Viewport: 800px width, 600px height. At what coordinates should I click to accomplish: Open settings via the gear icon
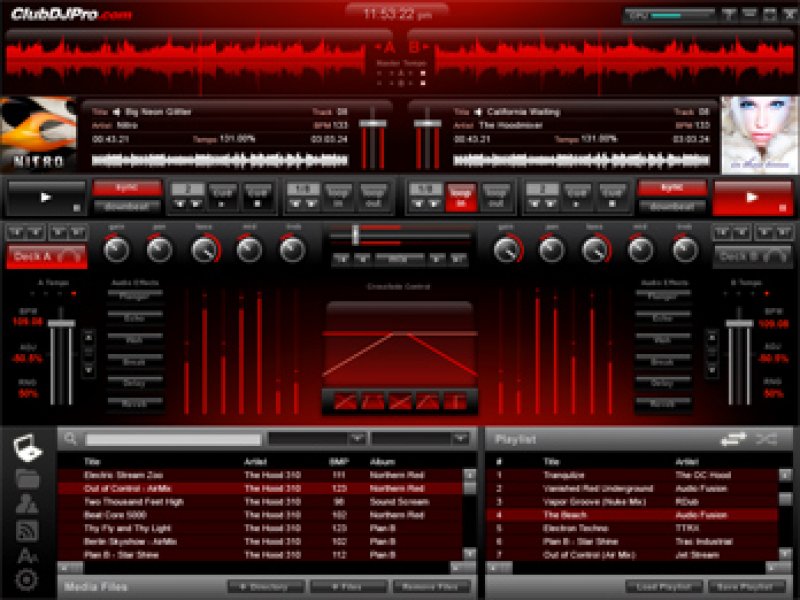[x=27, y=580]
